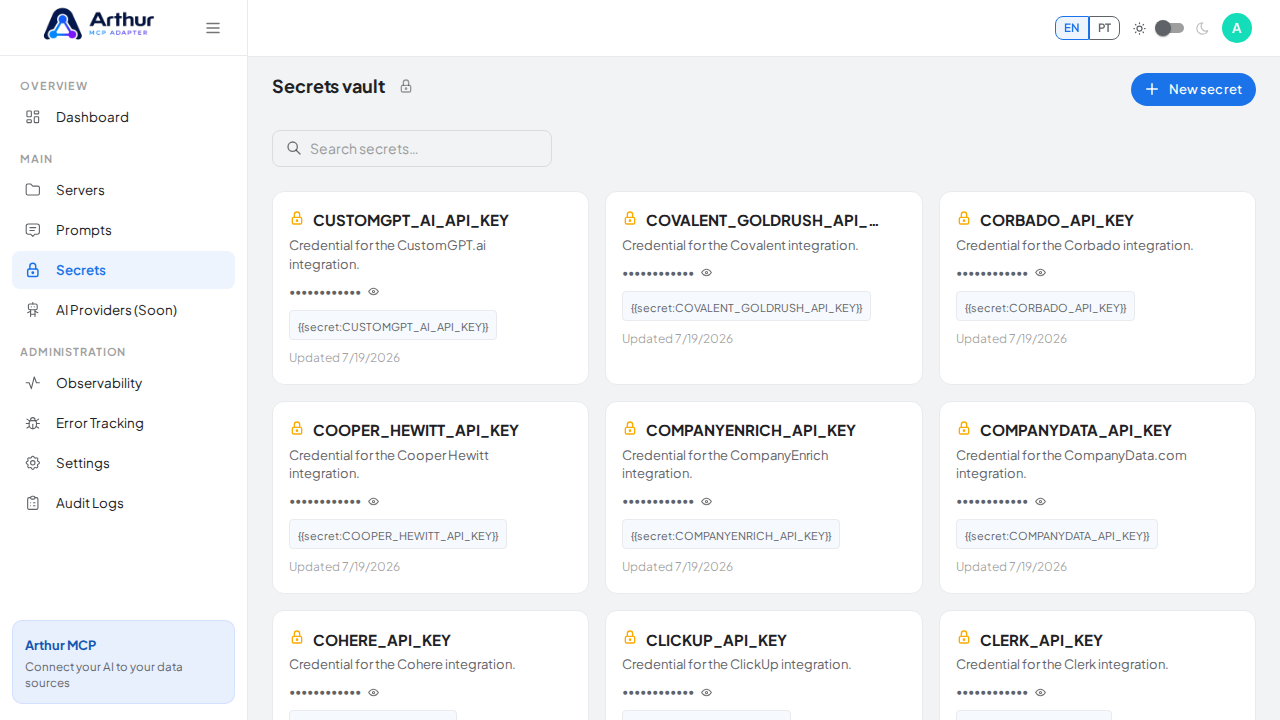Screen dimensions: 1280x720
Task: Copy {{secret:CORBADO_API_KEY}} reference
Action: (x=1045, y=307)
